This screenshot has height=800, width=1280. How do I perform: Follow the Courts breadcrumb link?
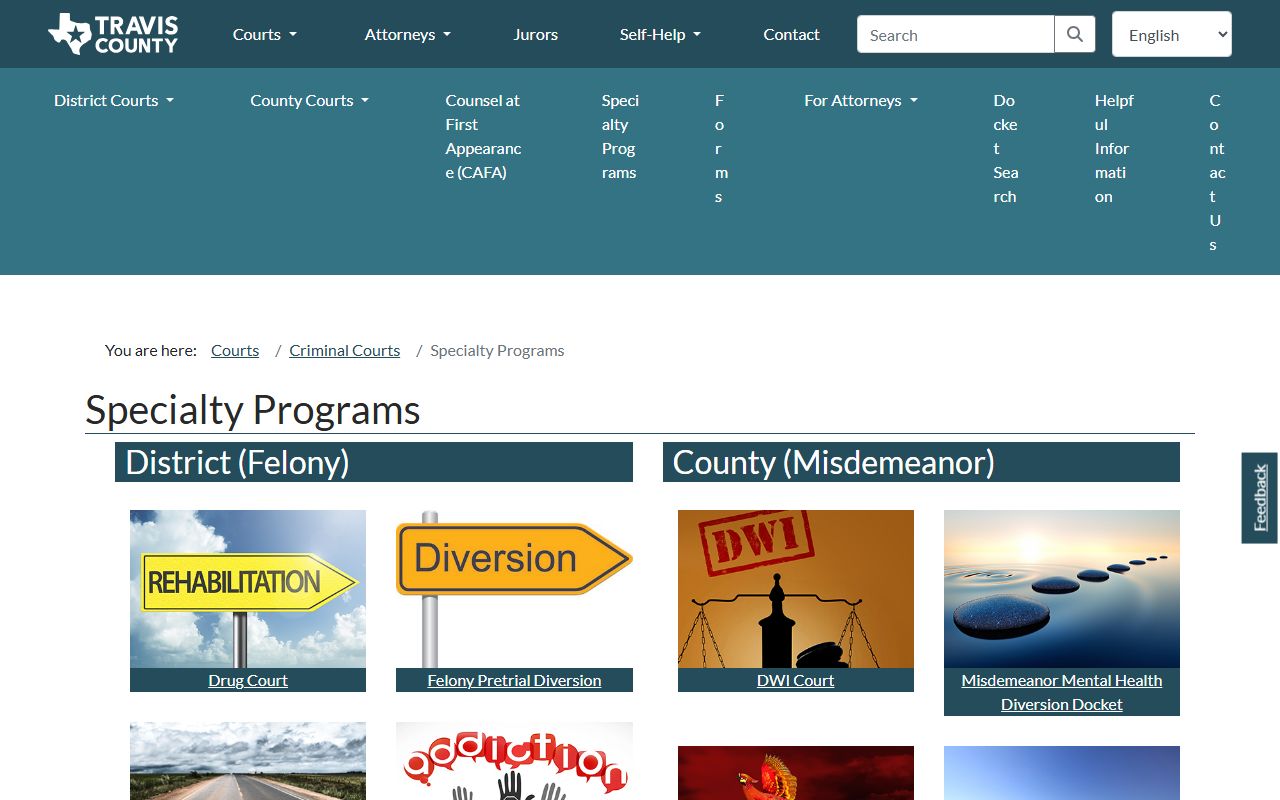click(235, 350)
